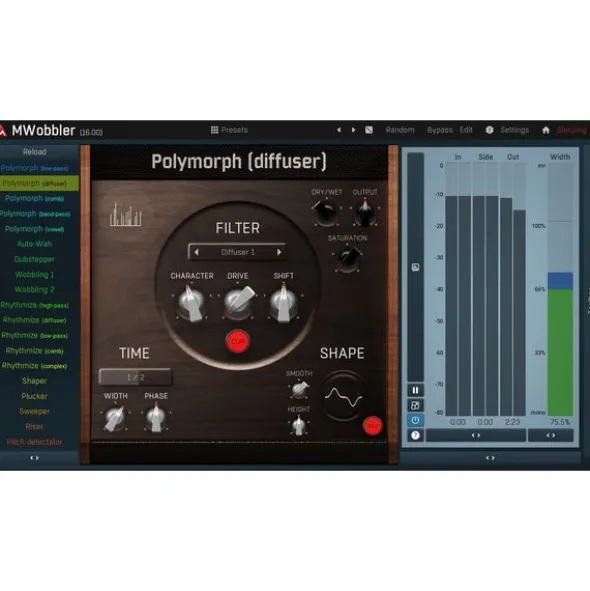Select Polymorph (comb) preset
Image resolution: width=590 pixels, height=591 pixels.
pyautogui.click(x=34, y=198)
